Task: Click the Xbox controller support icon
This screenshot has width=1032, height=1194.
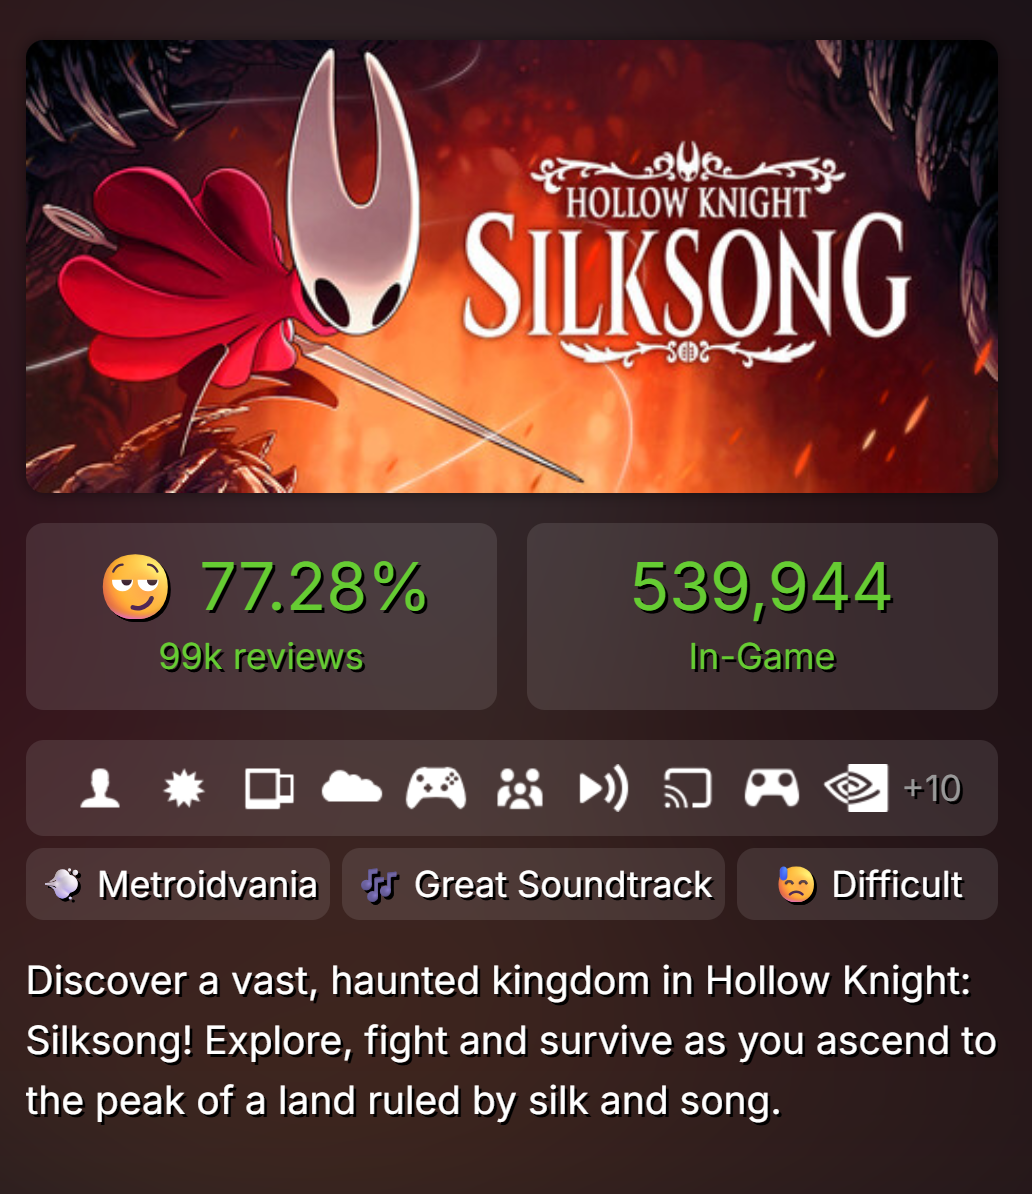Action: 436,788
